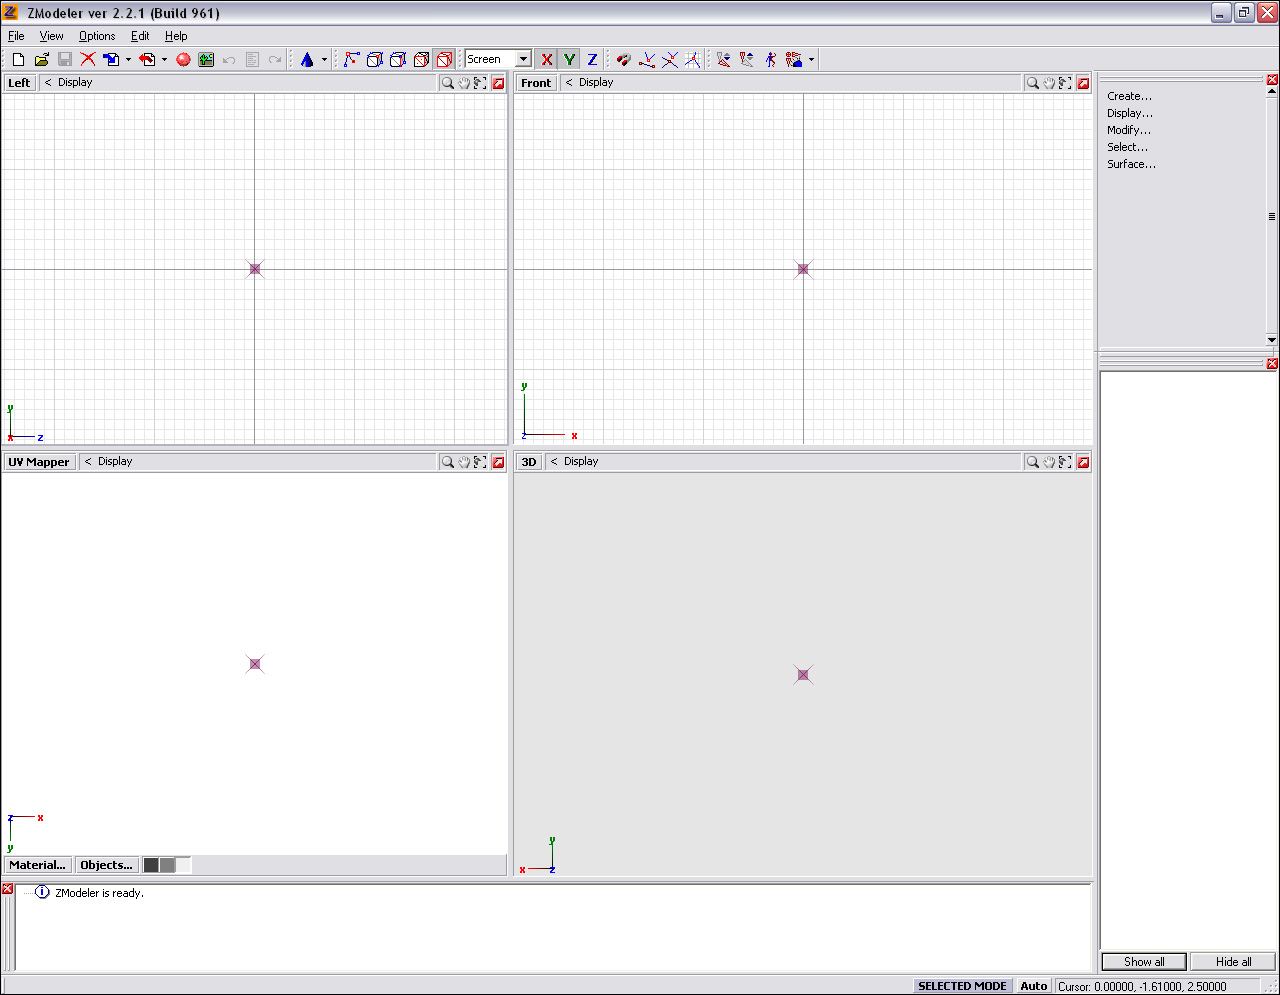This screenshot has width=1280, height=995.
Task: Click the red X delete icon in toolbar
Action: pyautogui.click(x=88, y=59)
